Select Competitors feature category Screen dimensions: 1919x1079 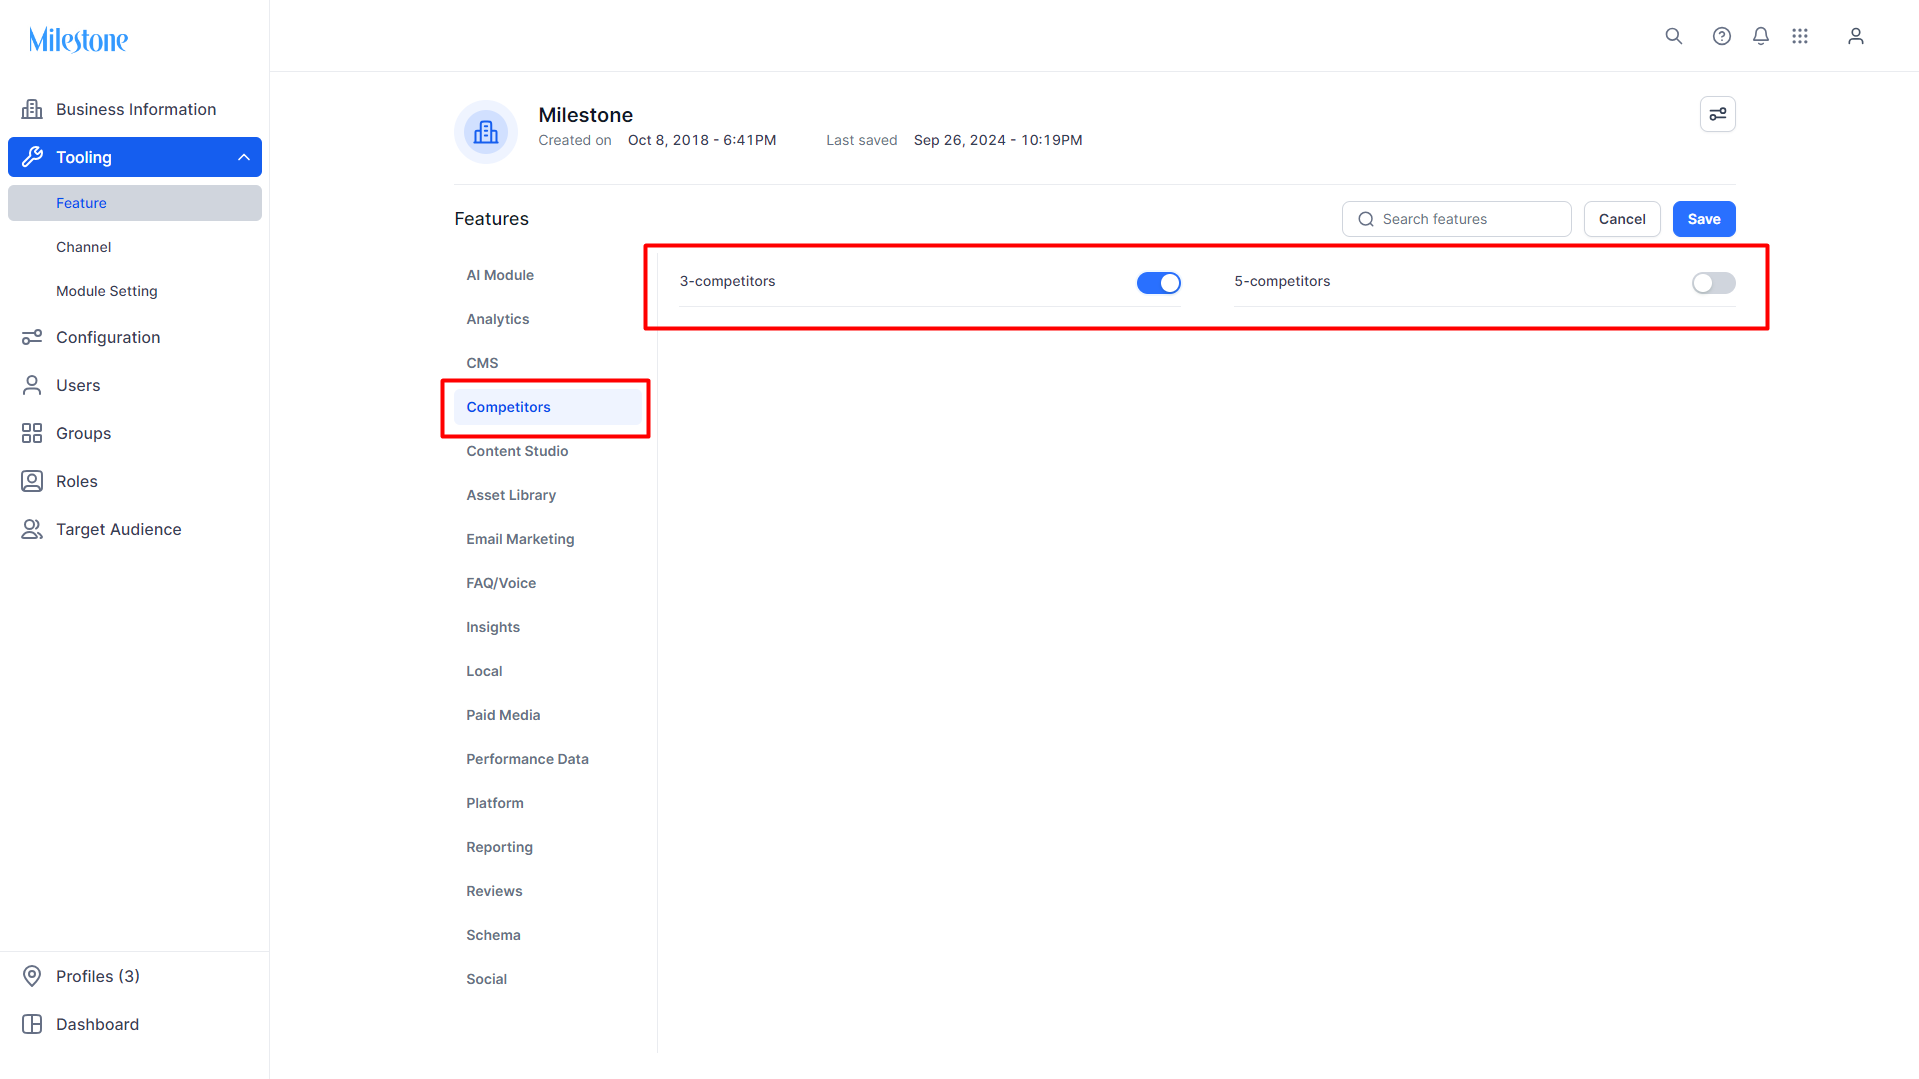[x=548, y=407]
